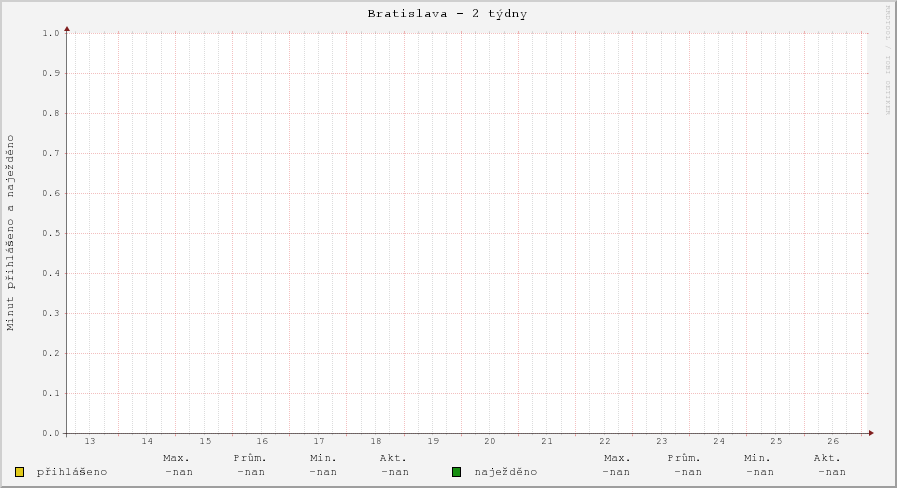Select the naježděno legend label

tap(505, 472)
